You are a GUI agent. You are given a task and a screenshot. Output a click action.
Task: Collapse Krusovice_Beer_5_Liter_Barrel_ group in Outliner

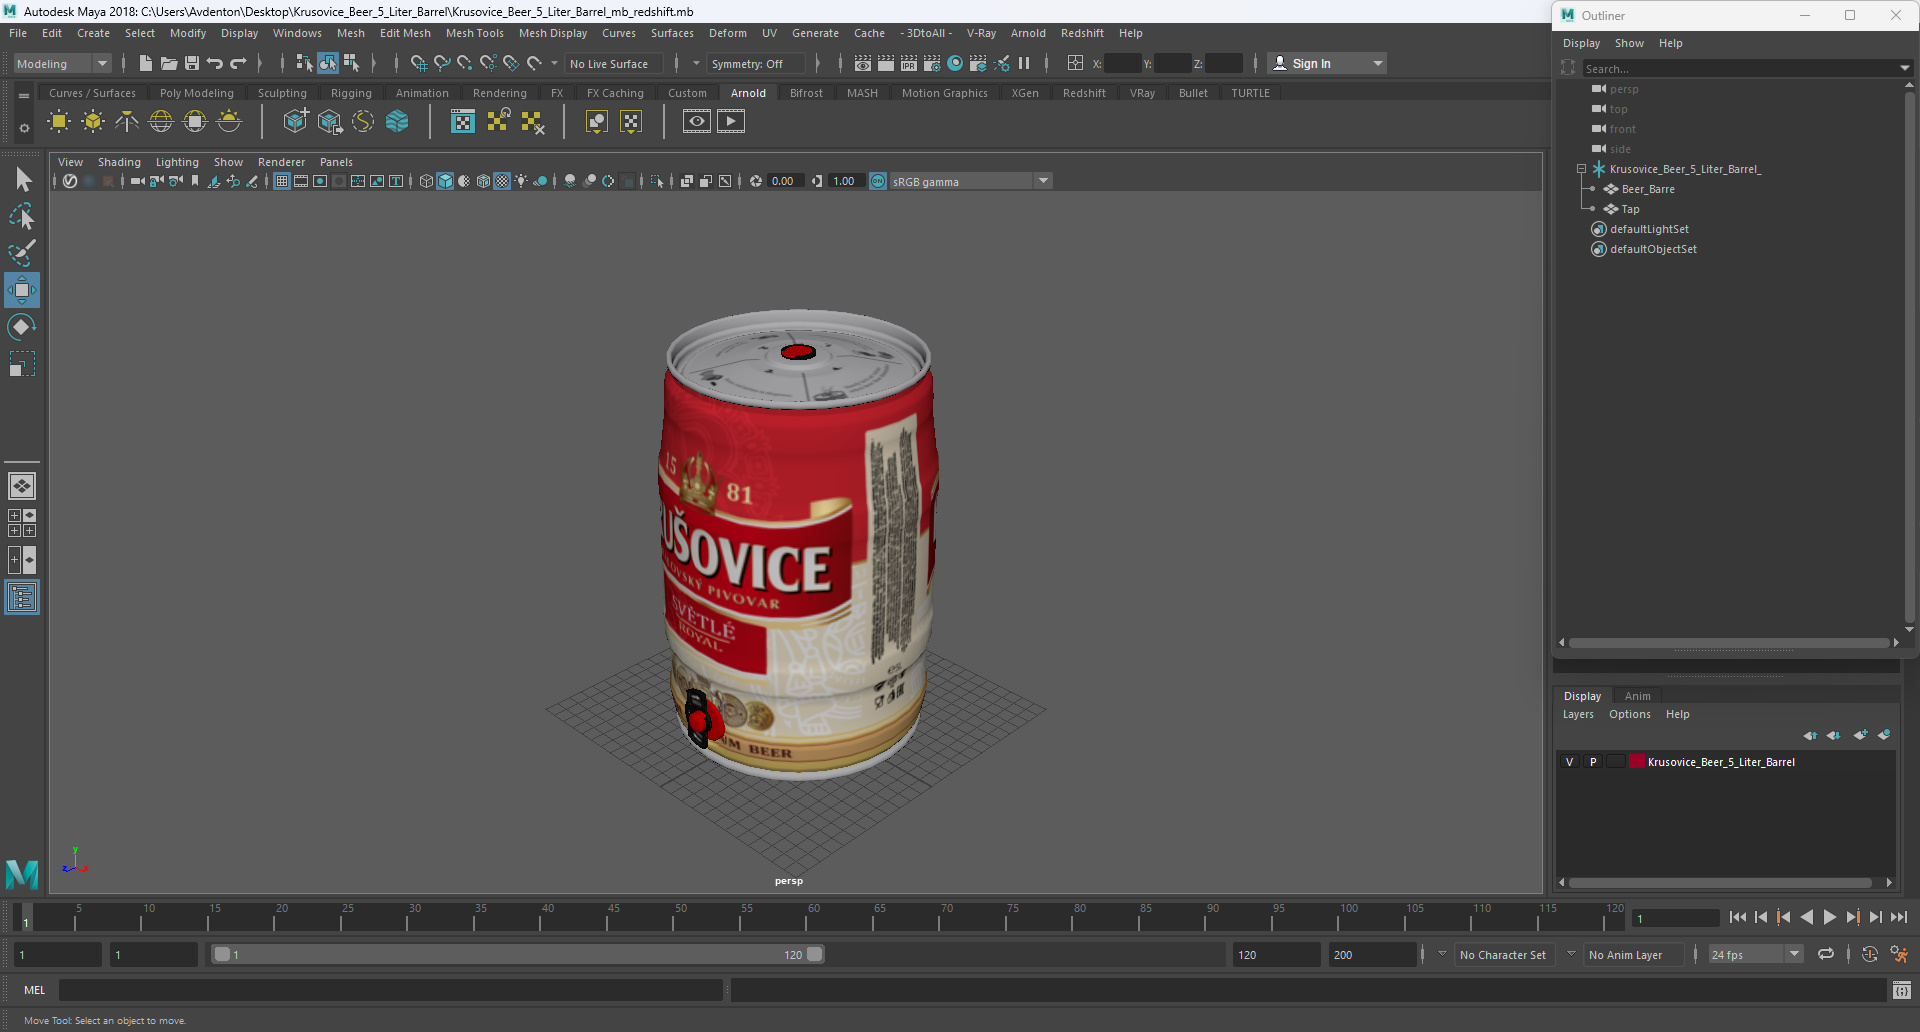click(1581, 169)
